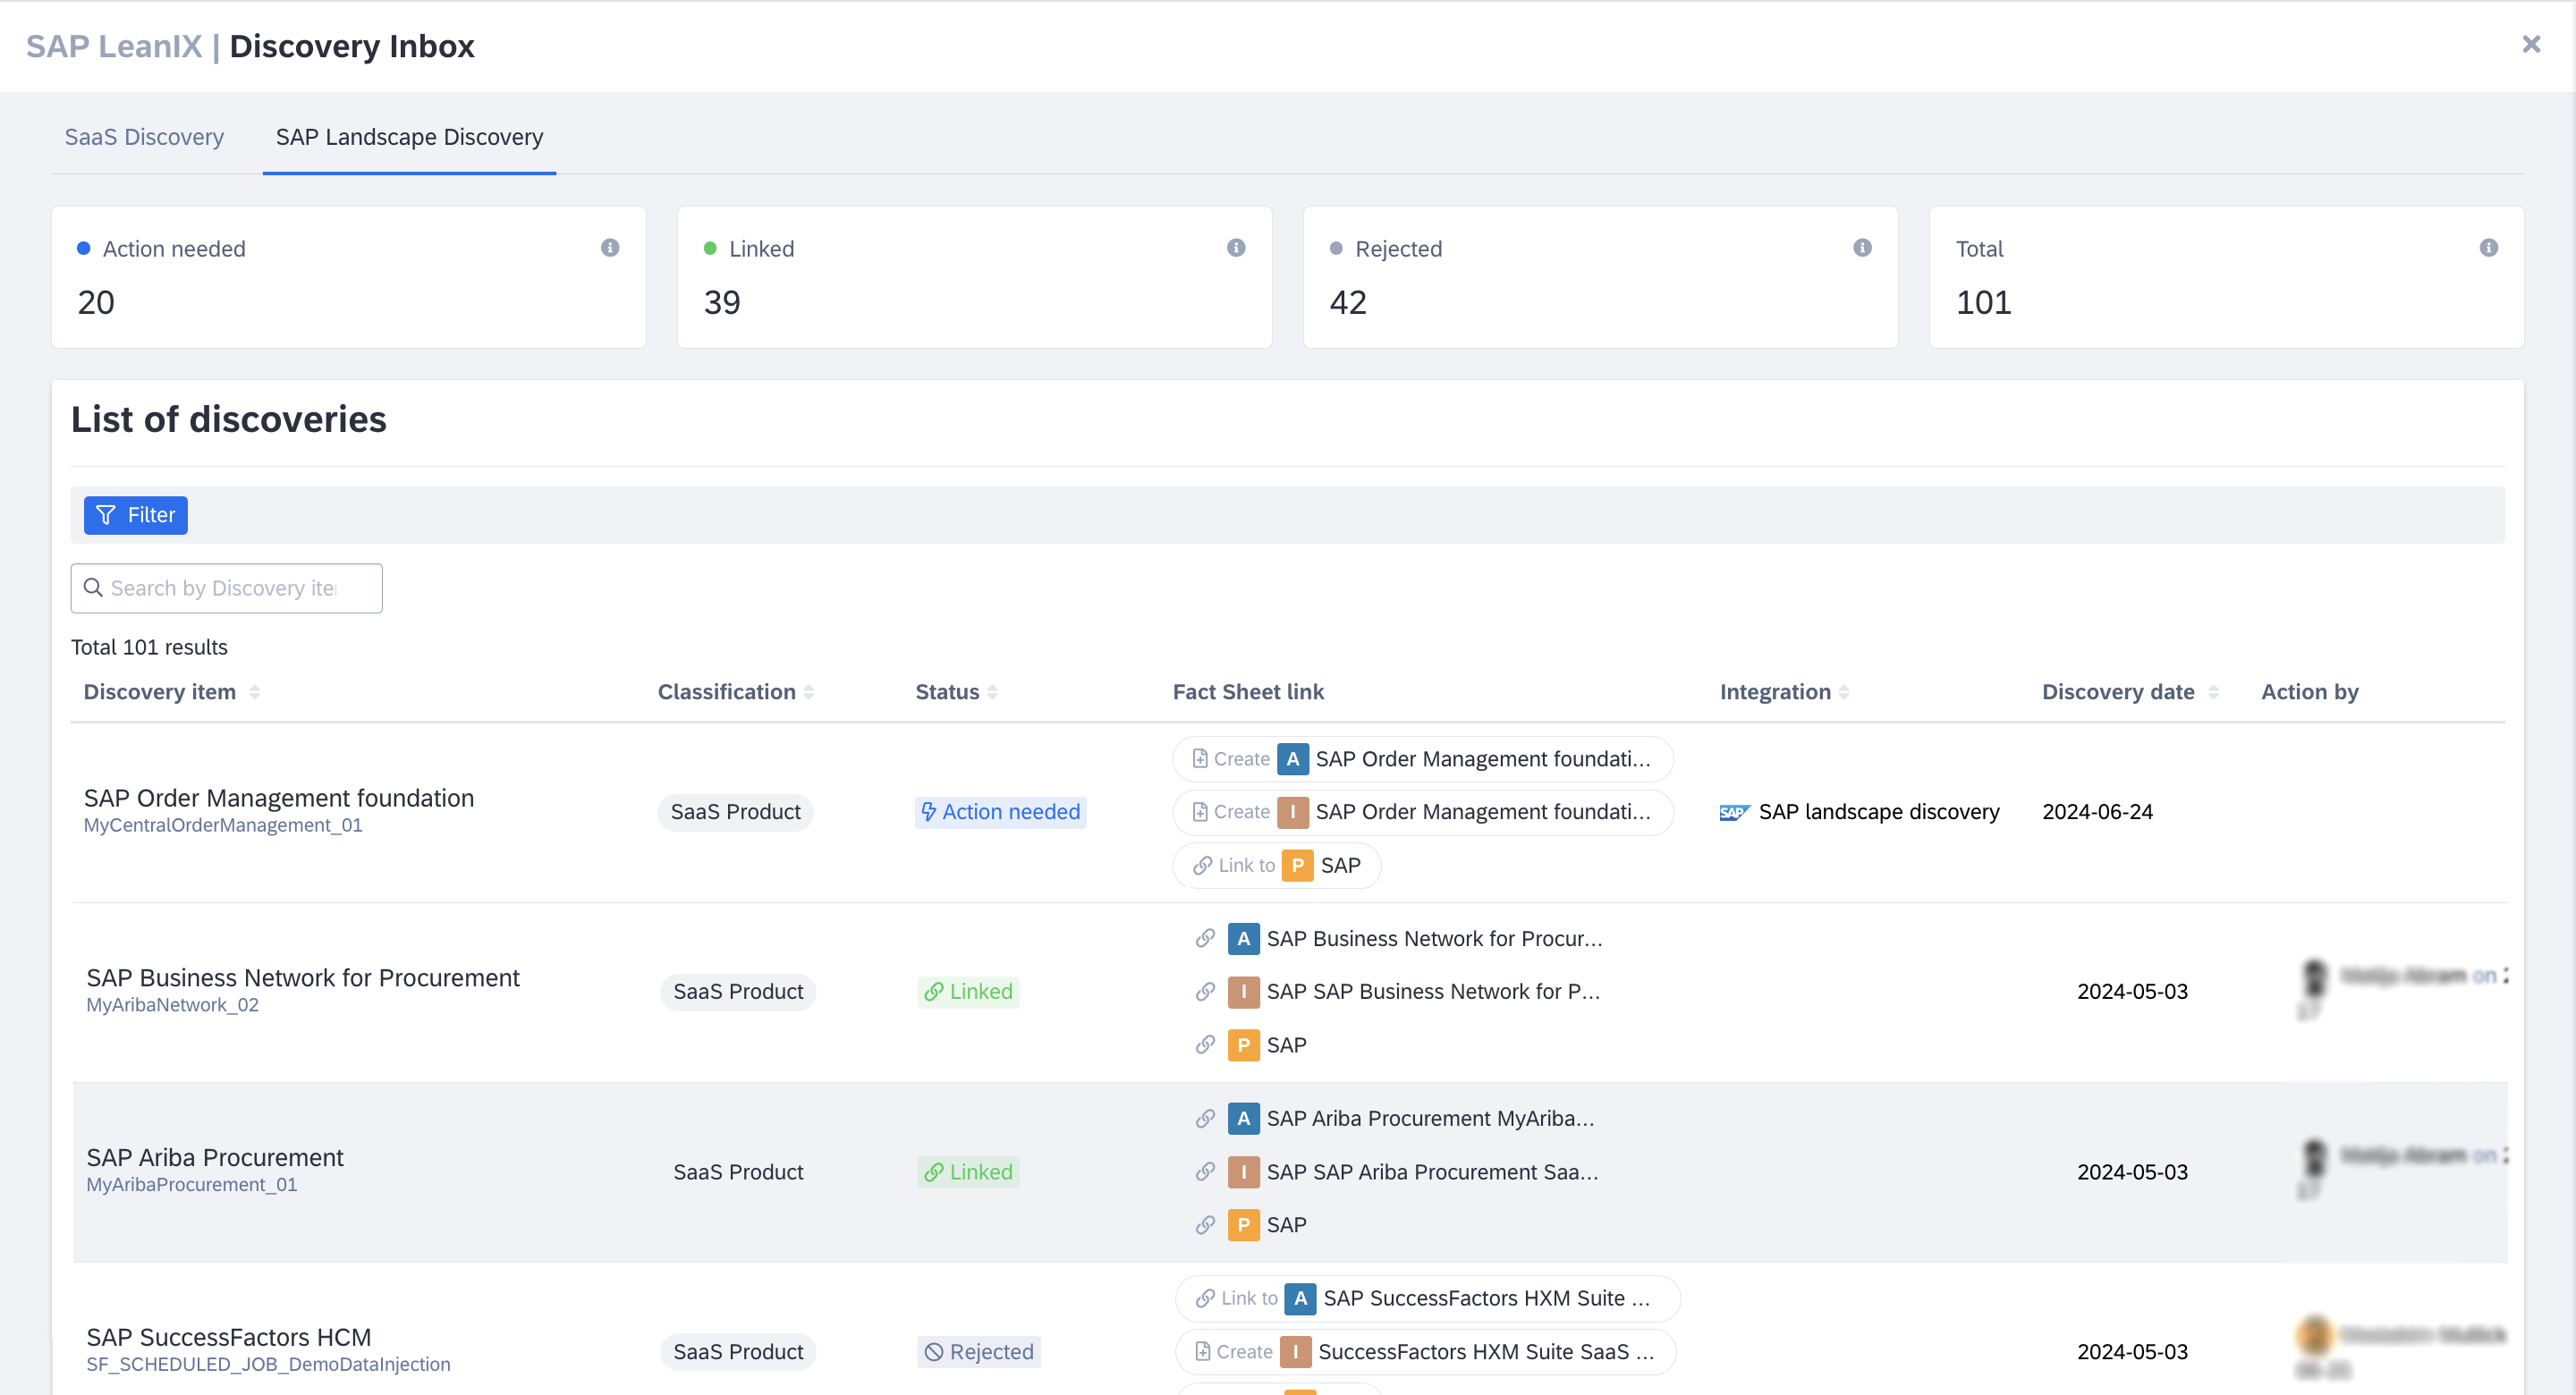Click SaaS Product tag for SAP SuccessFactors HCM

click(x=738, y=1352)
